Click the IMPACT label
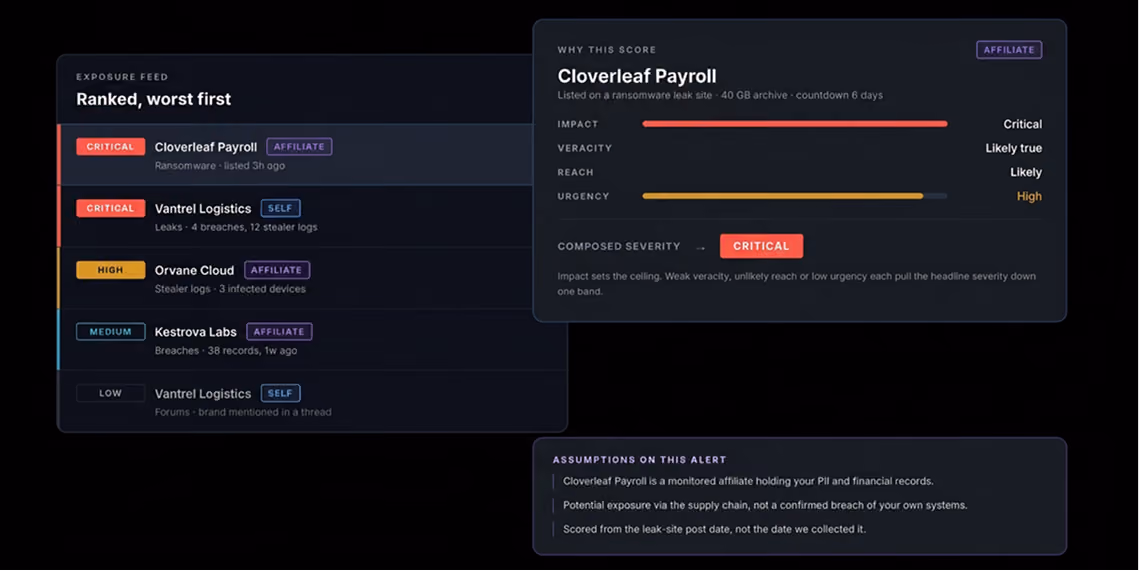This screenshot has height=571, width=1139. 577,124
